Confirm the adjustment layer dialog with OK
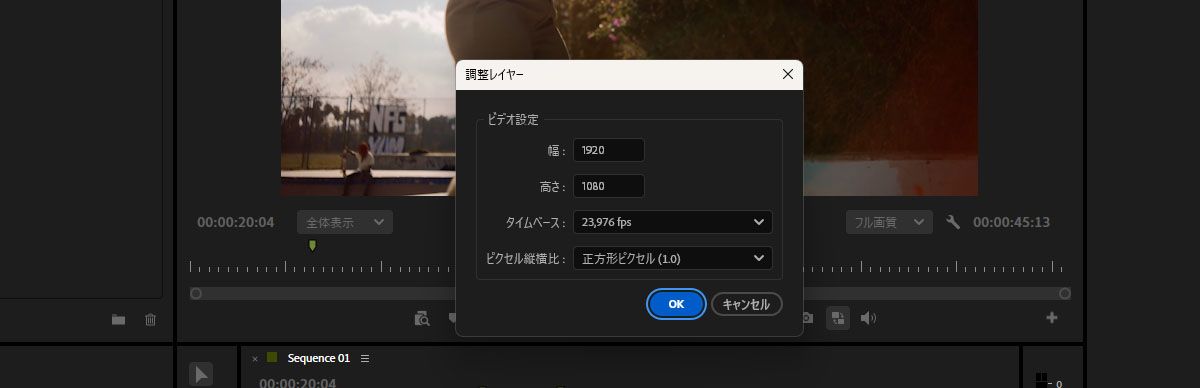The image size is (1200, 388). click(x=676, y=304)
